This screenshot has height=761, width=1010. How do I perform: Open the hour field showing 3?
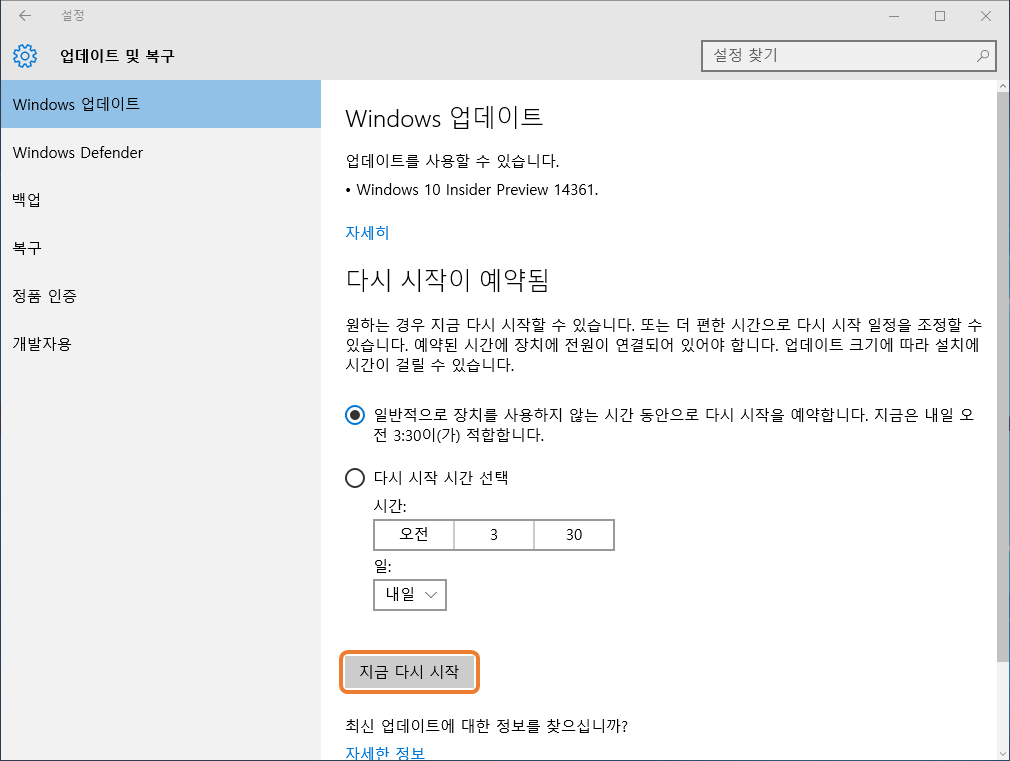tap(494, 535)
